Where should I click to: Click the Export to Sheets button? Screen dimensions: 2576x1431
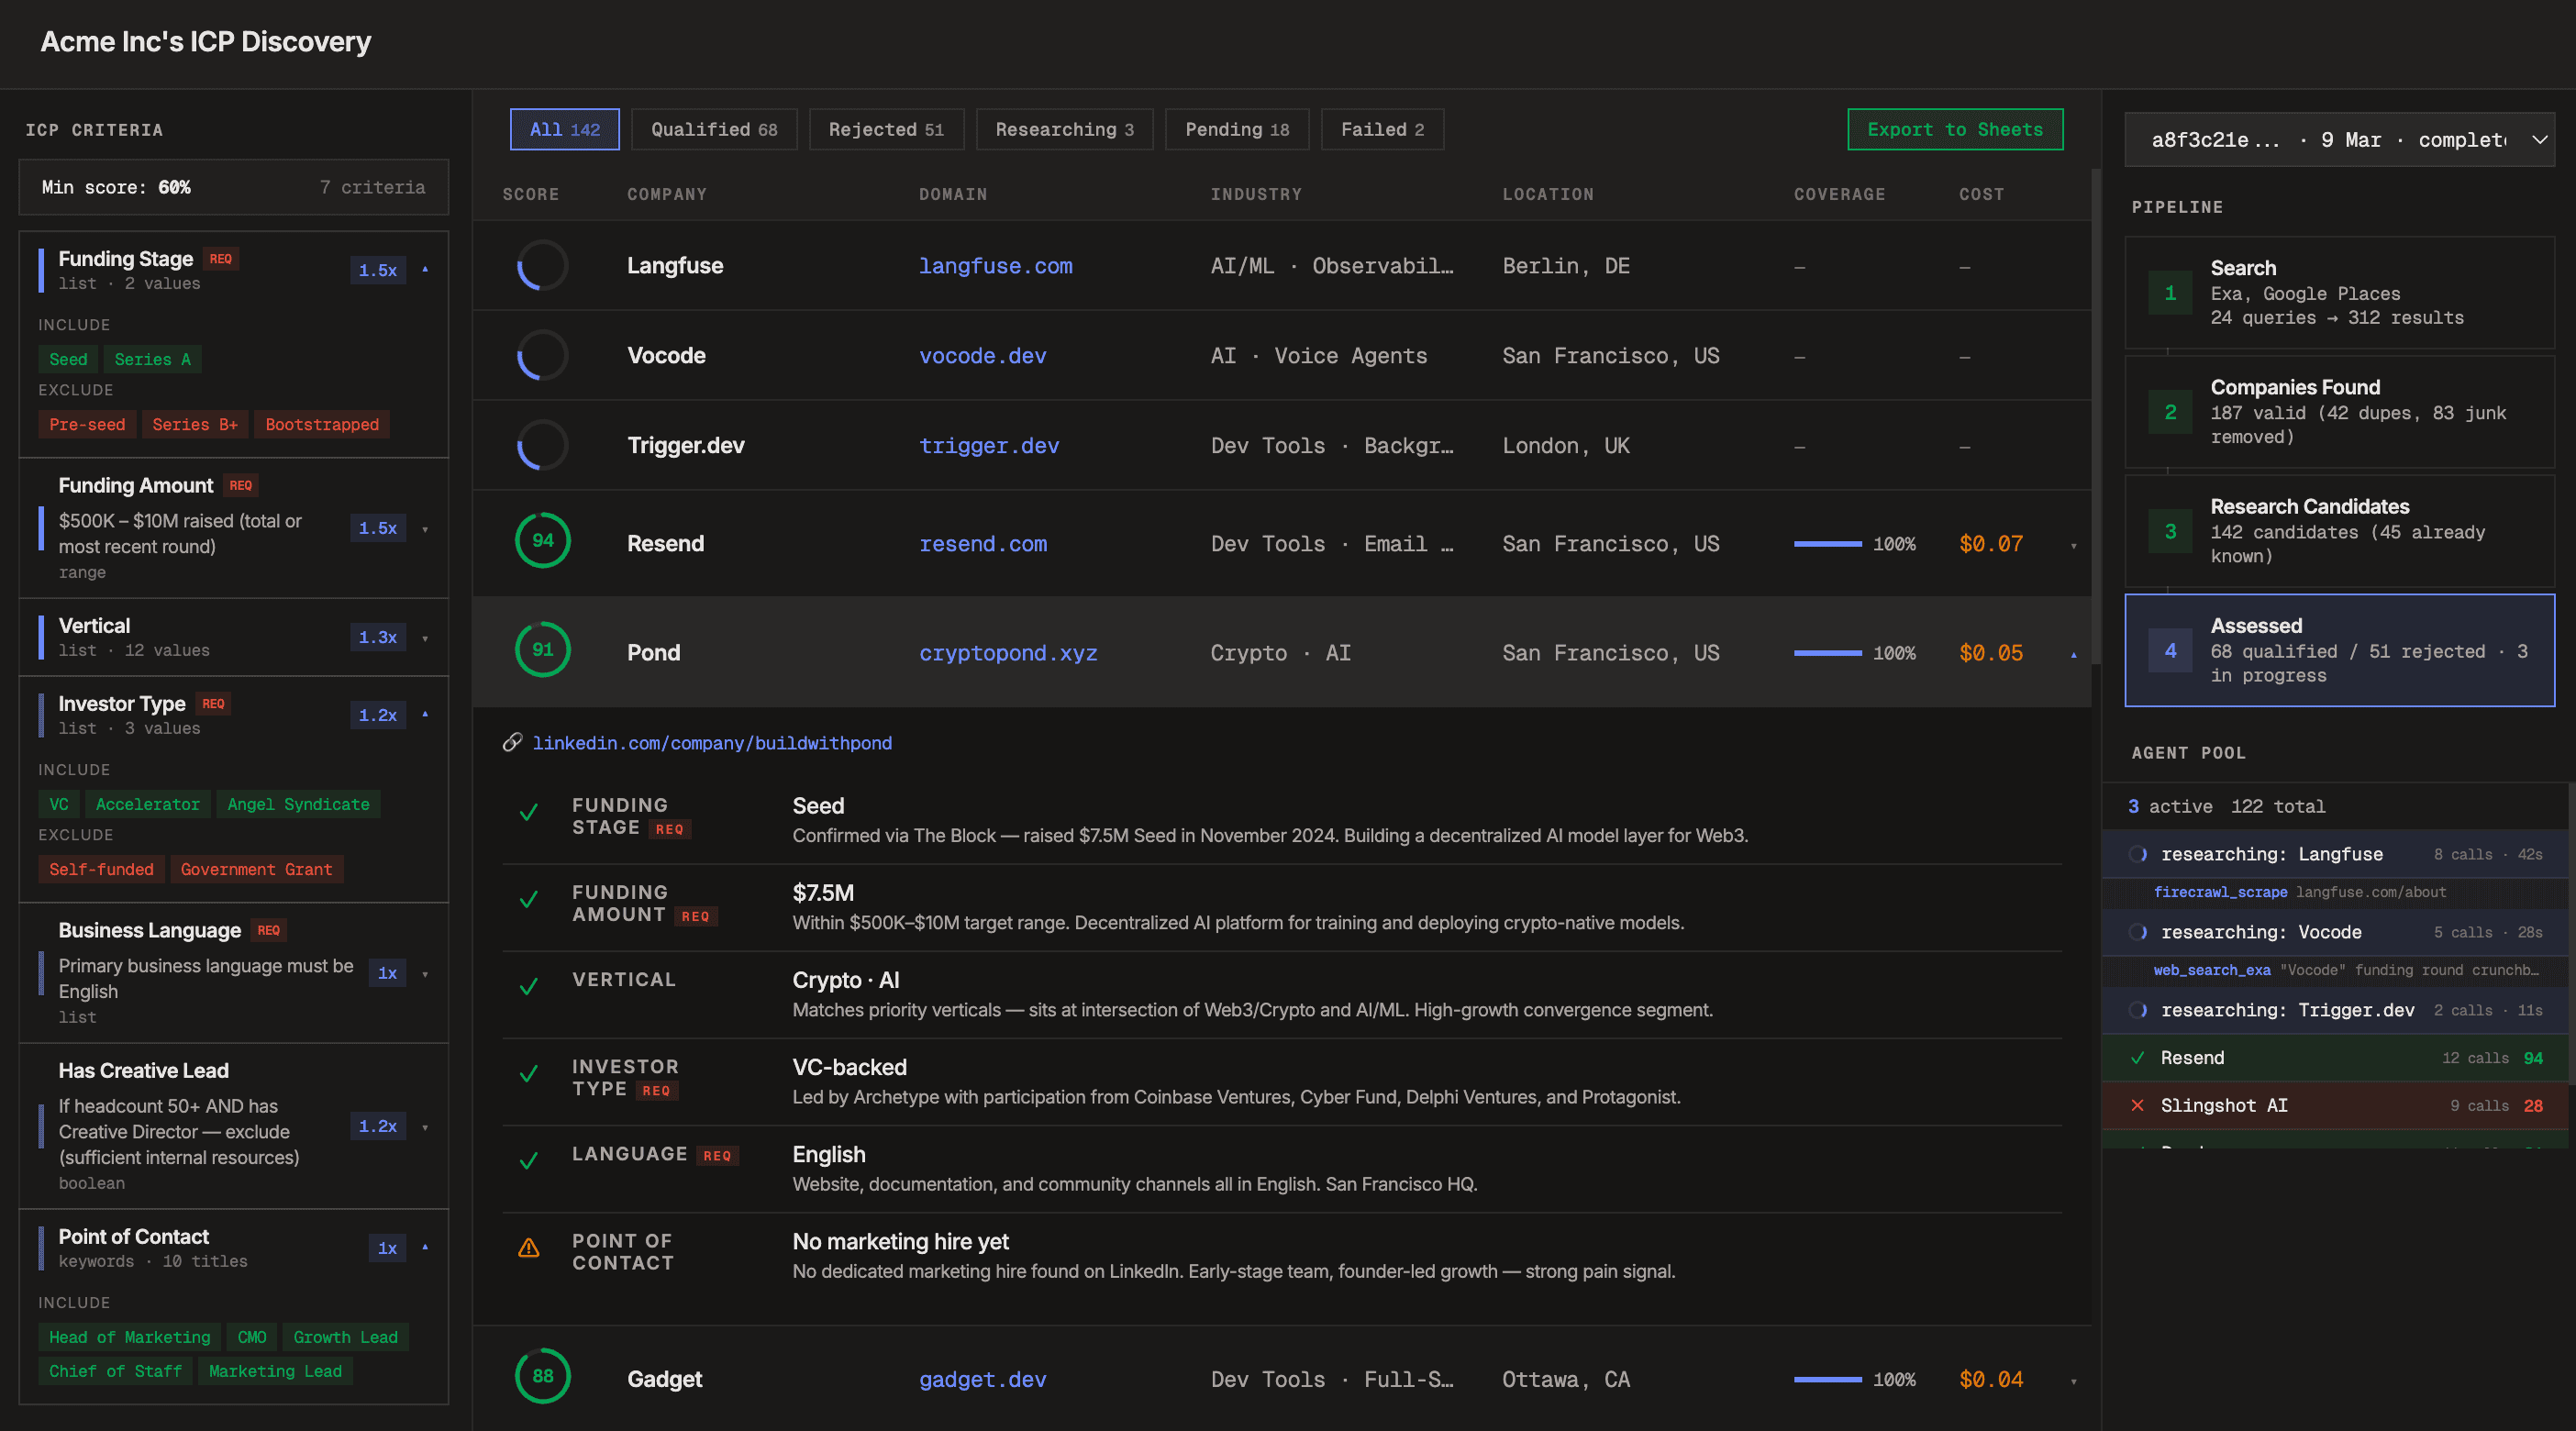pos(1954,129)
